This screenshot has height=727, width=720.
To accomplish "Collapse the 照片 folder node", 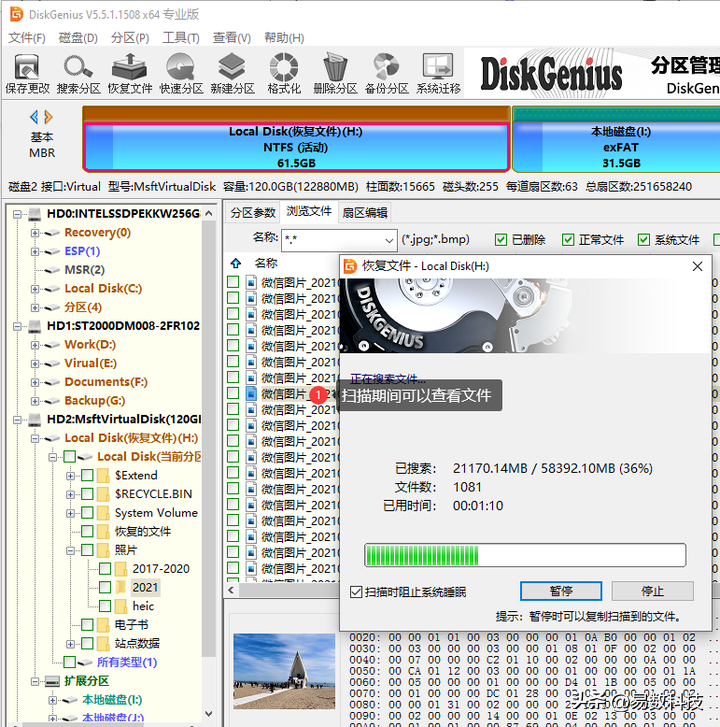I will 70,551.
